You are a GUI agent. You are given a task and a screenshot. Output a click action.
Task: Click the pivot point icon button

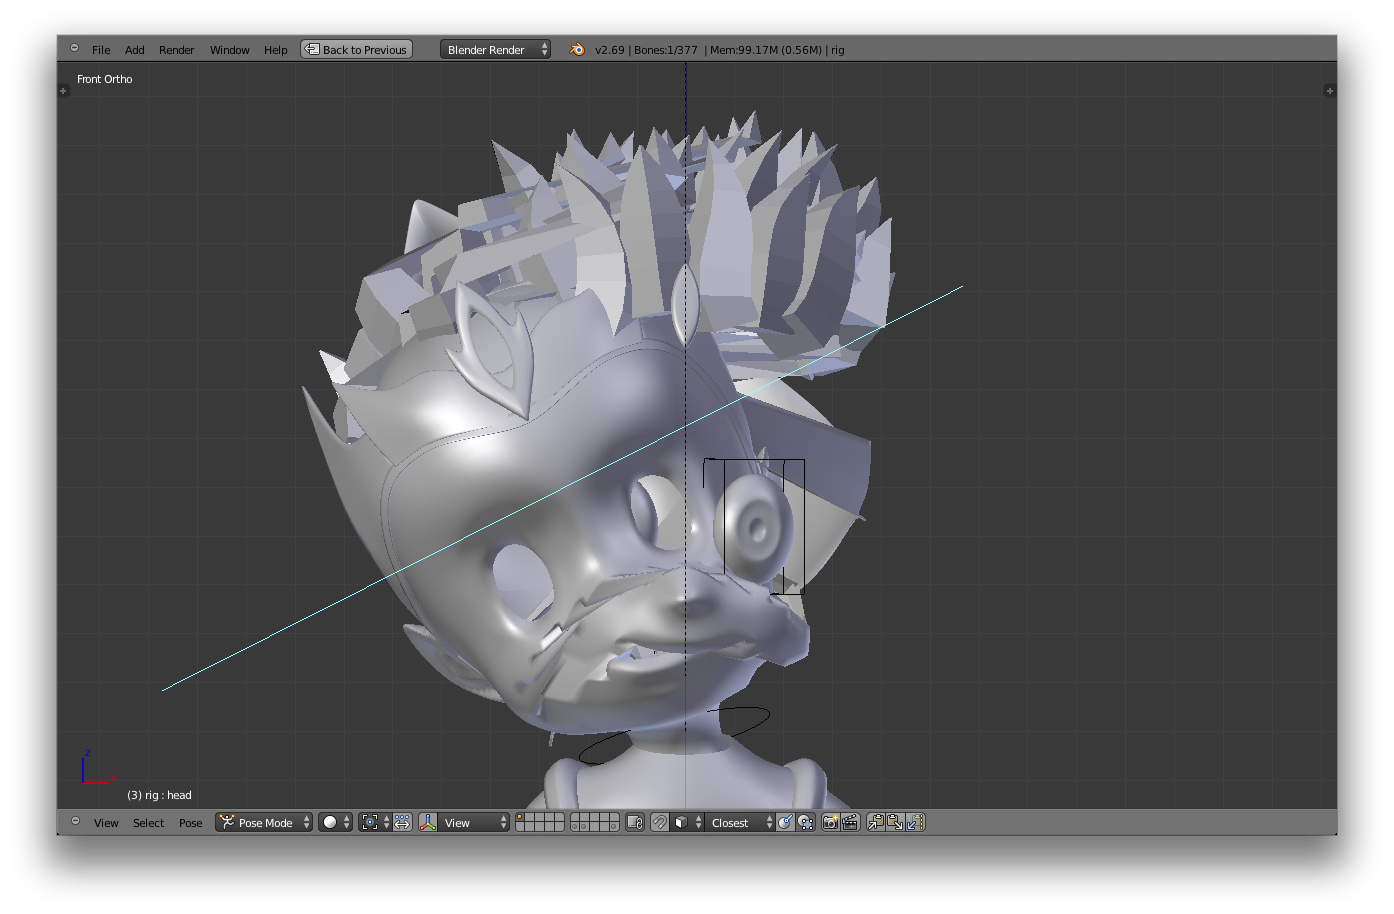pyautogui.click(x=370, y=822)
